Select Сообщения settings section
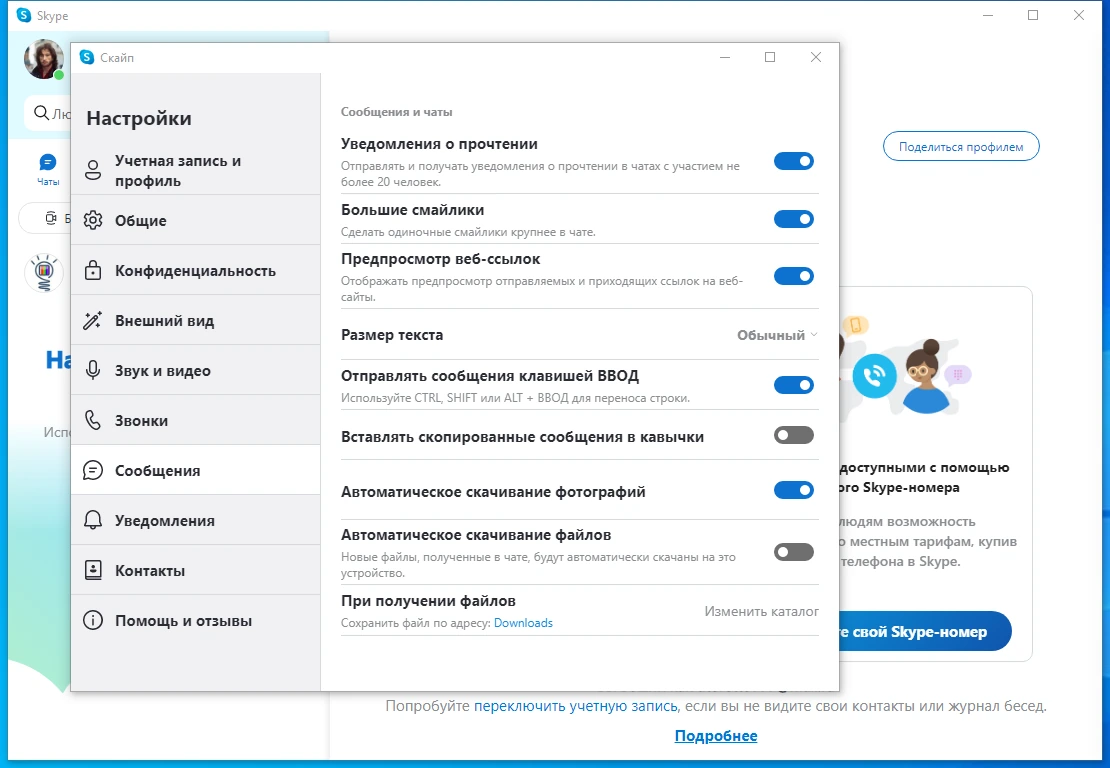This screenshot has width=1110, height=768. pyautogui.click(x=196, y=470)
